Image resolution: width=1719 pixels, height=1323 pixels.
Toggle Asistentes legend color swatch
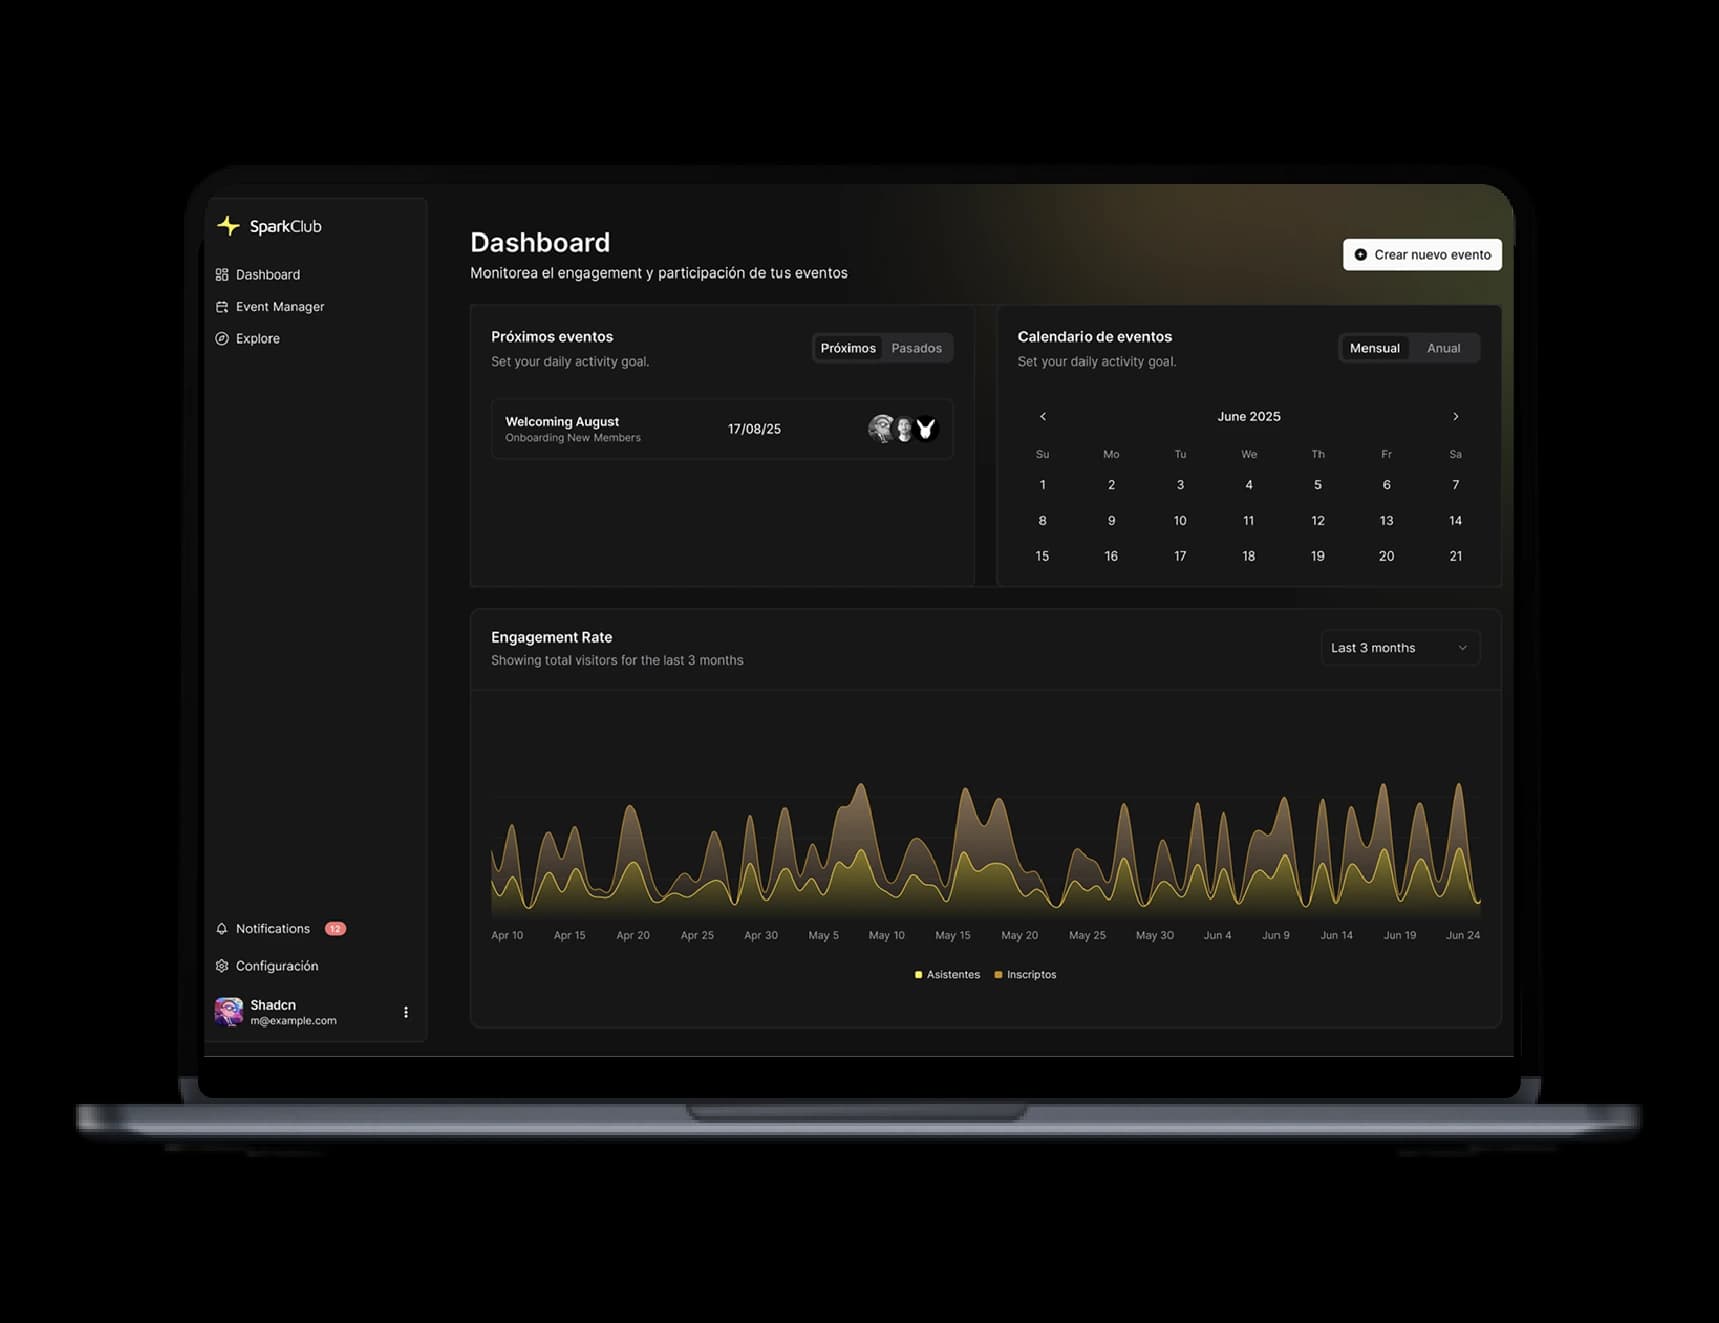tap(918, 975)
